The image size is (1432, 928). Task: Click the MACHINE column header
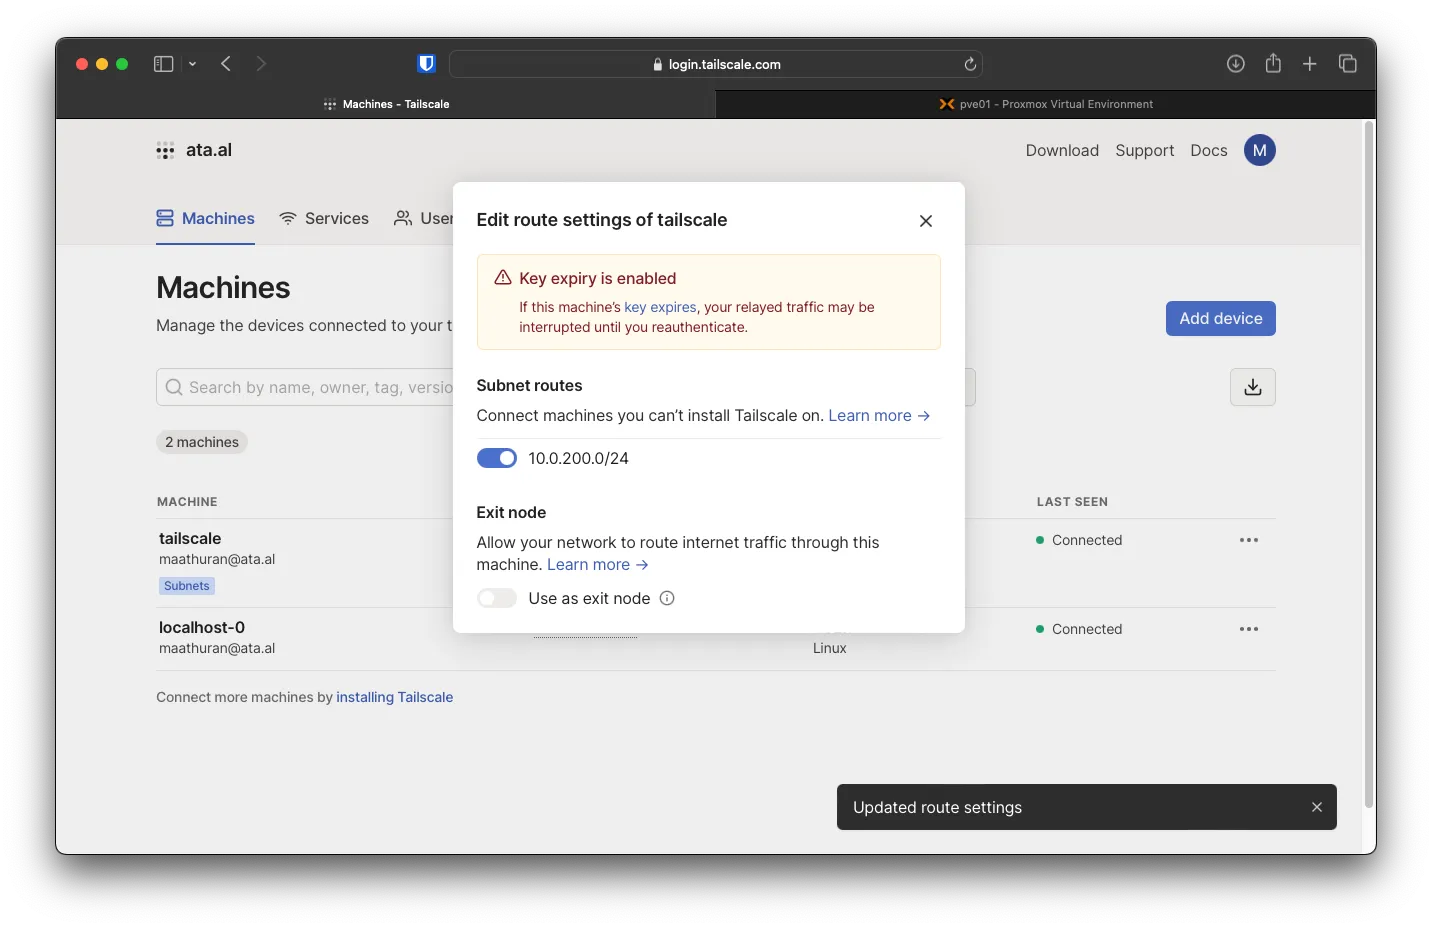click(x=187, y=502)
